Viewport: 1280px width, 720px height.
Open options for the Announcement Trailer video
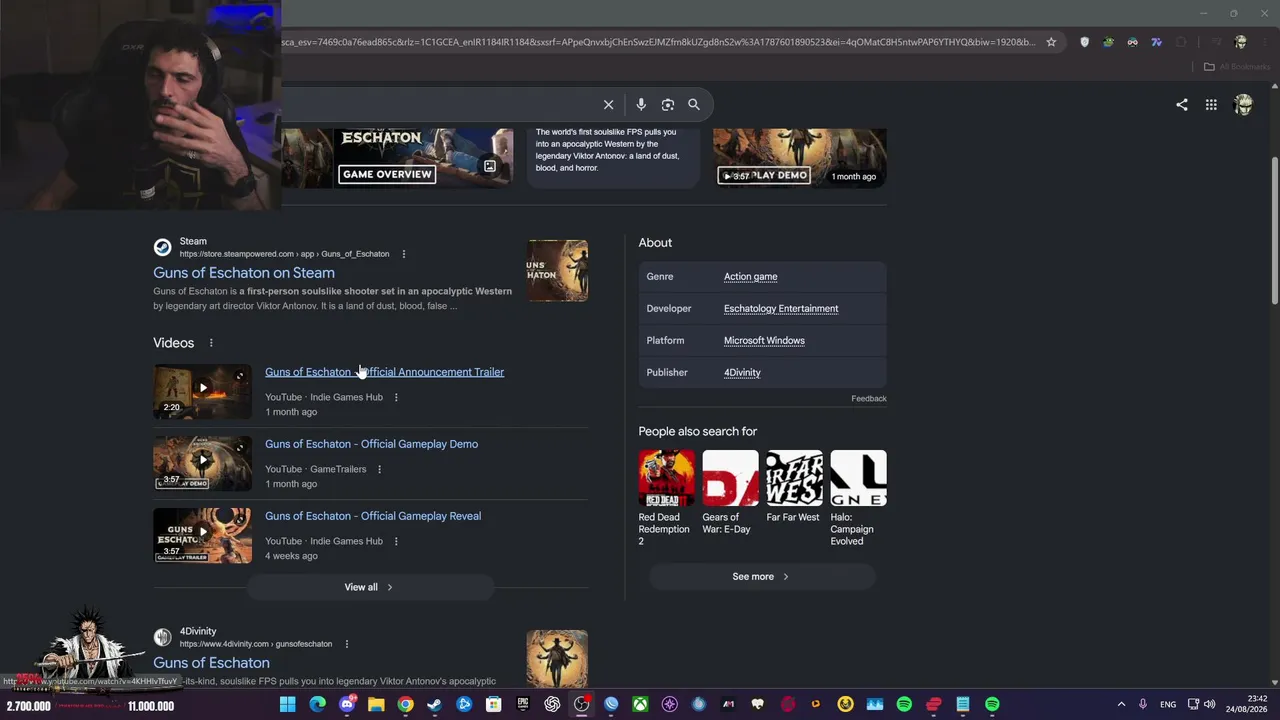coord(396,397)
